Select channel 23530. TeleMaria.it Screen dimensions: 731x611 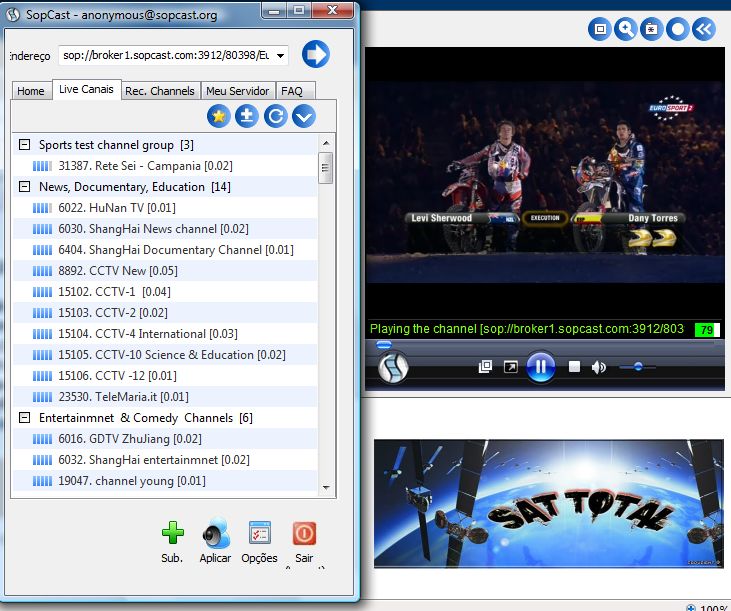tap(165, 397)
